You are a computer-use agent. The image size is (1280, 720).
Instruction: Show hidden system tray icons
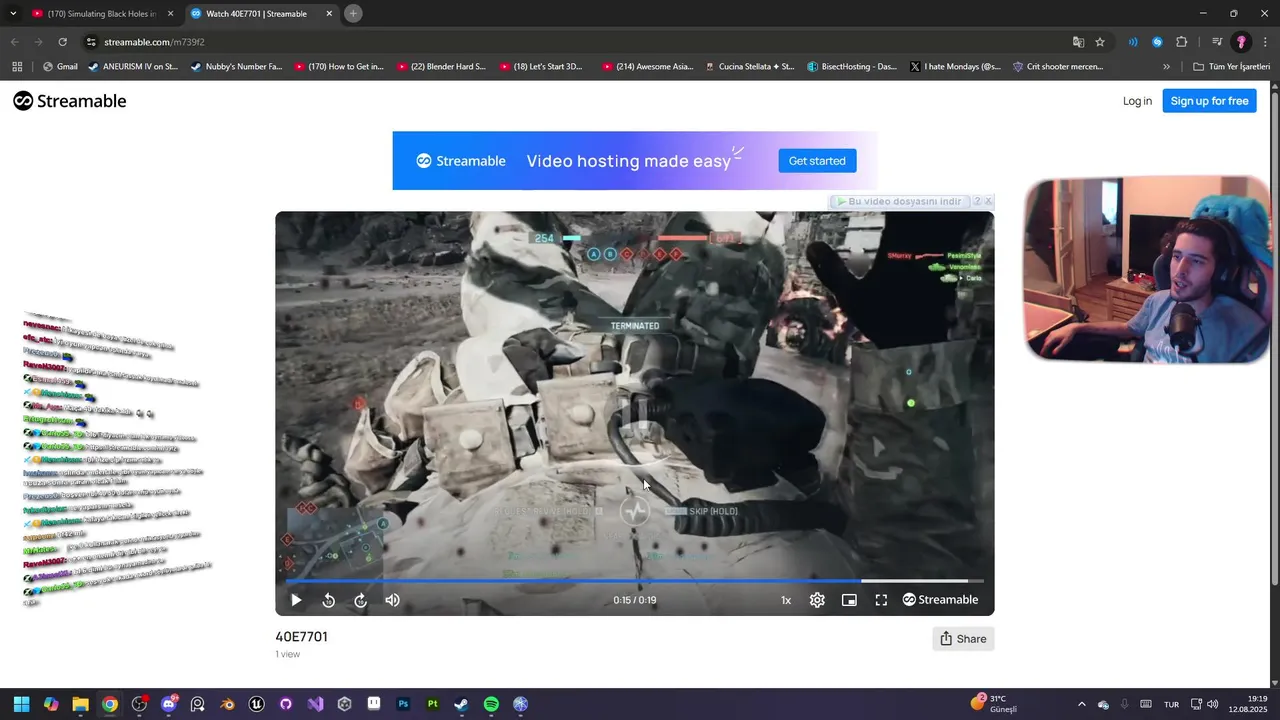[1081, 704]
